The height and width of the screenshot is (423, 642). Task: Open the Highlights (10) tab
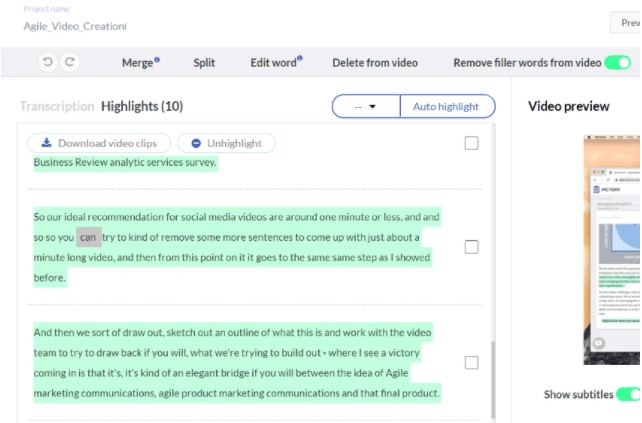coord(141,106)
